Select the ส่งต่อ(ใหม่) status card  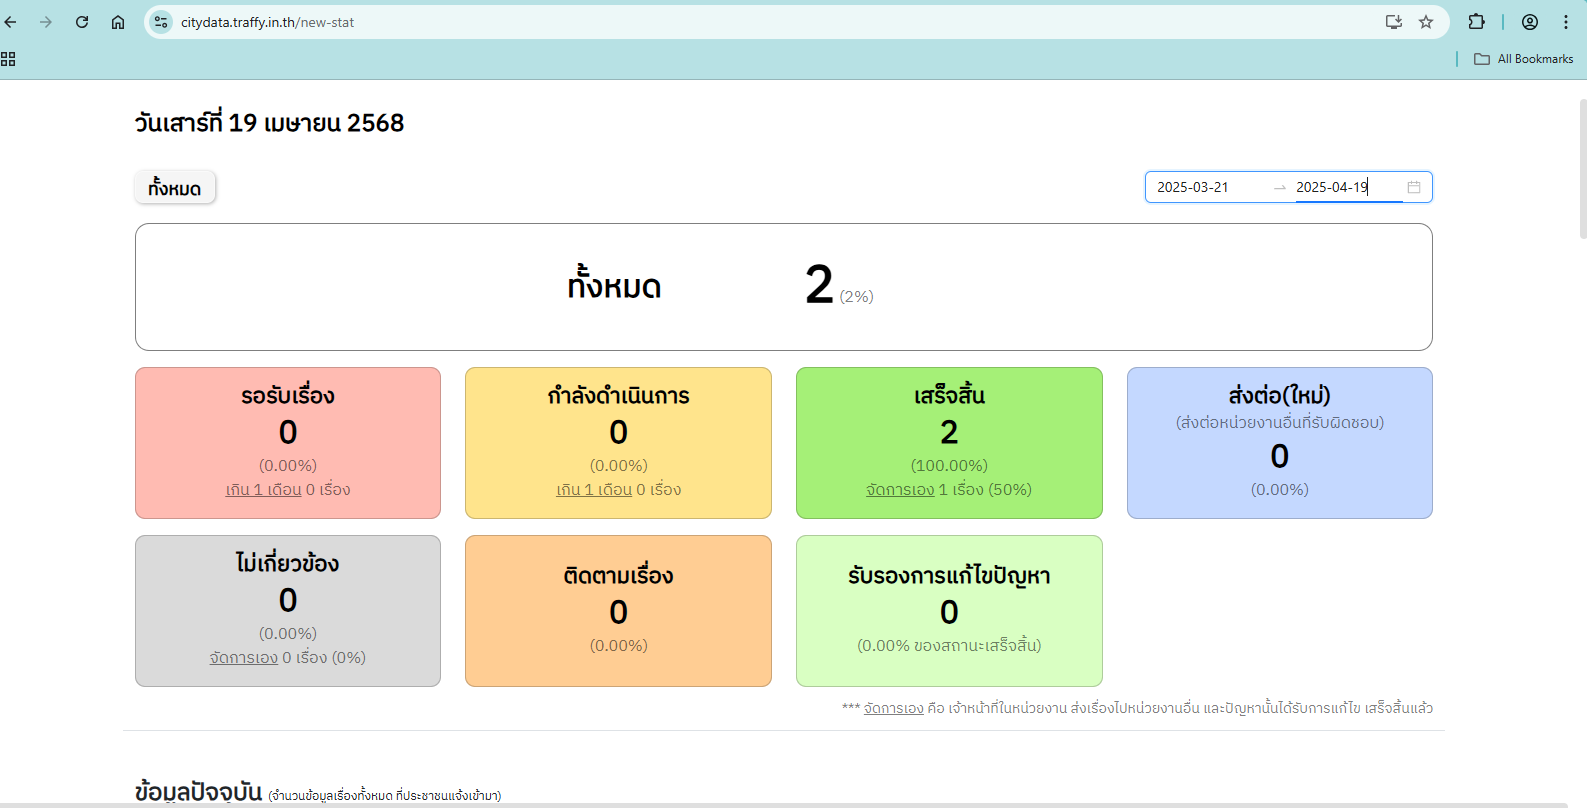[x=1279, y=442]
